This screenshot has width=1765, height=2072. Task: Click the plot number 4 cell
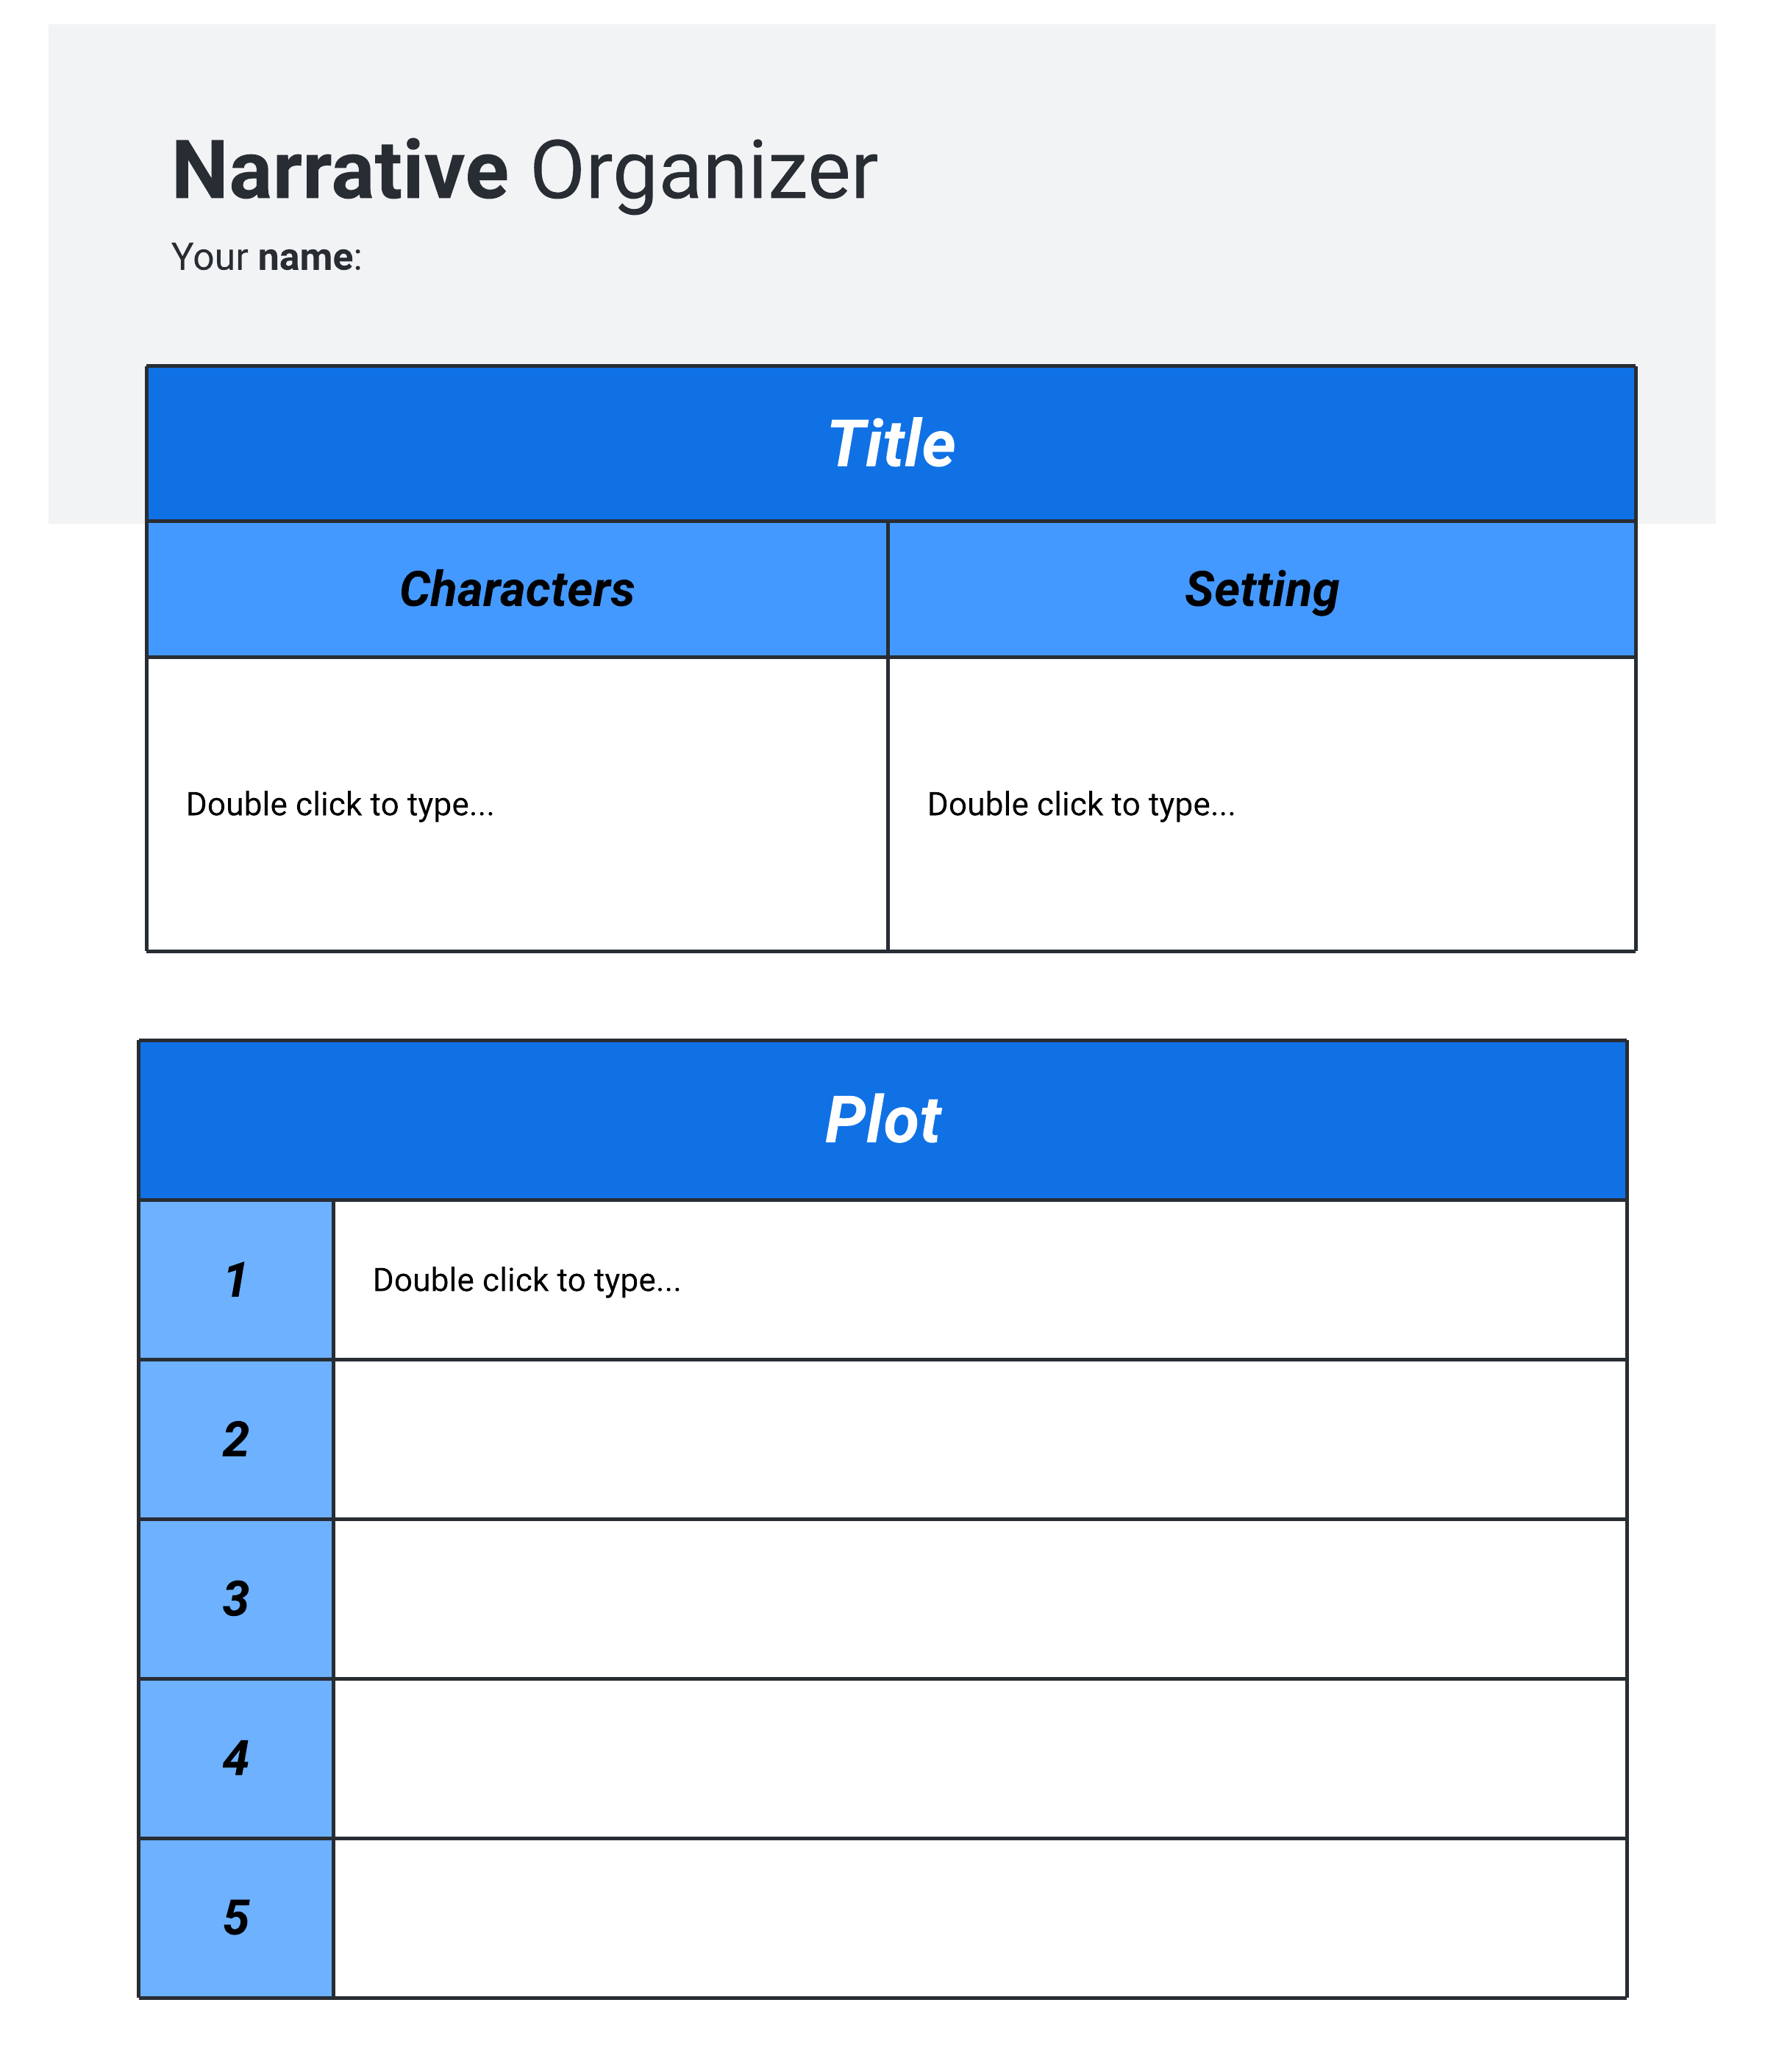(236, 1758)
